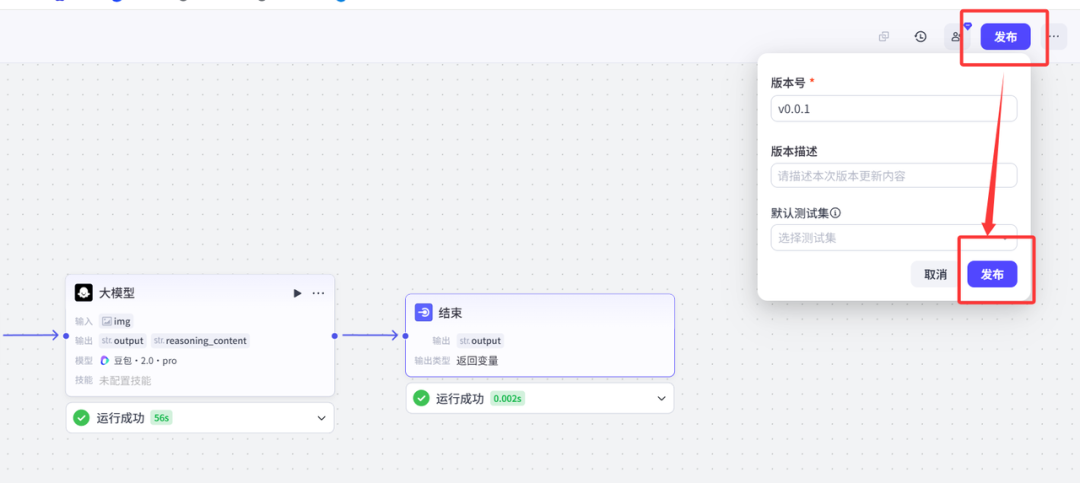The image size is (1080, 483).
Task: Click the reasoning_content output tag
Action: [200, 340]
